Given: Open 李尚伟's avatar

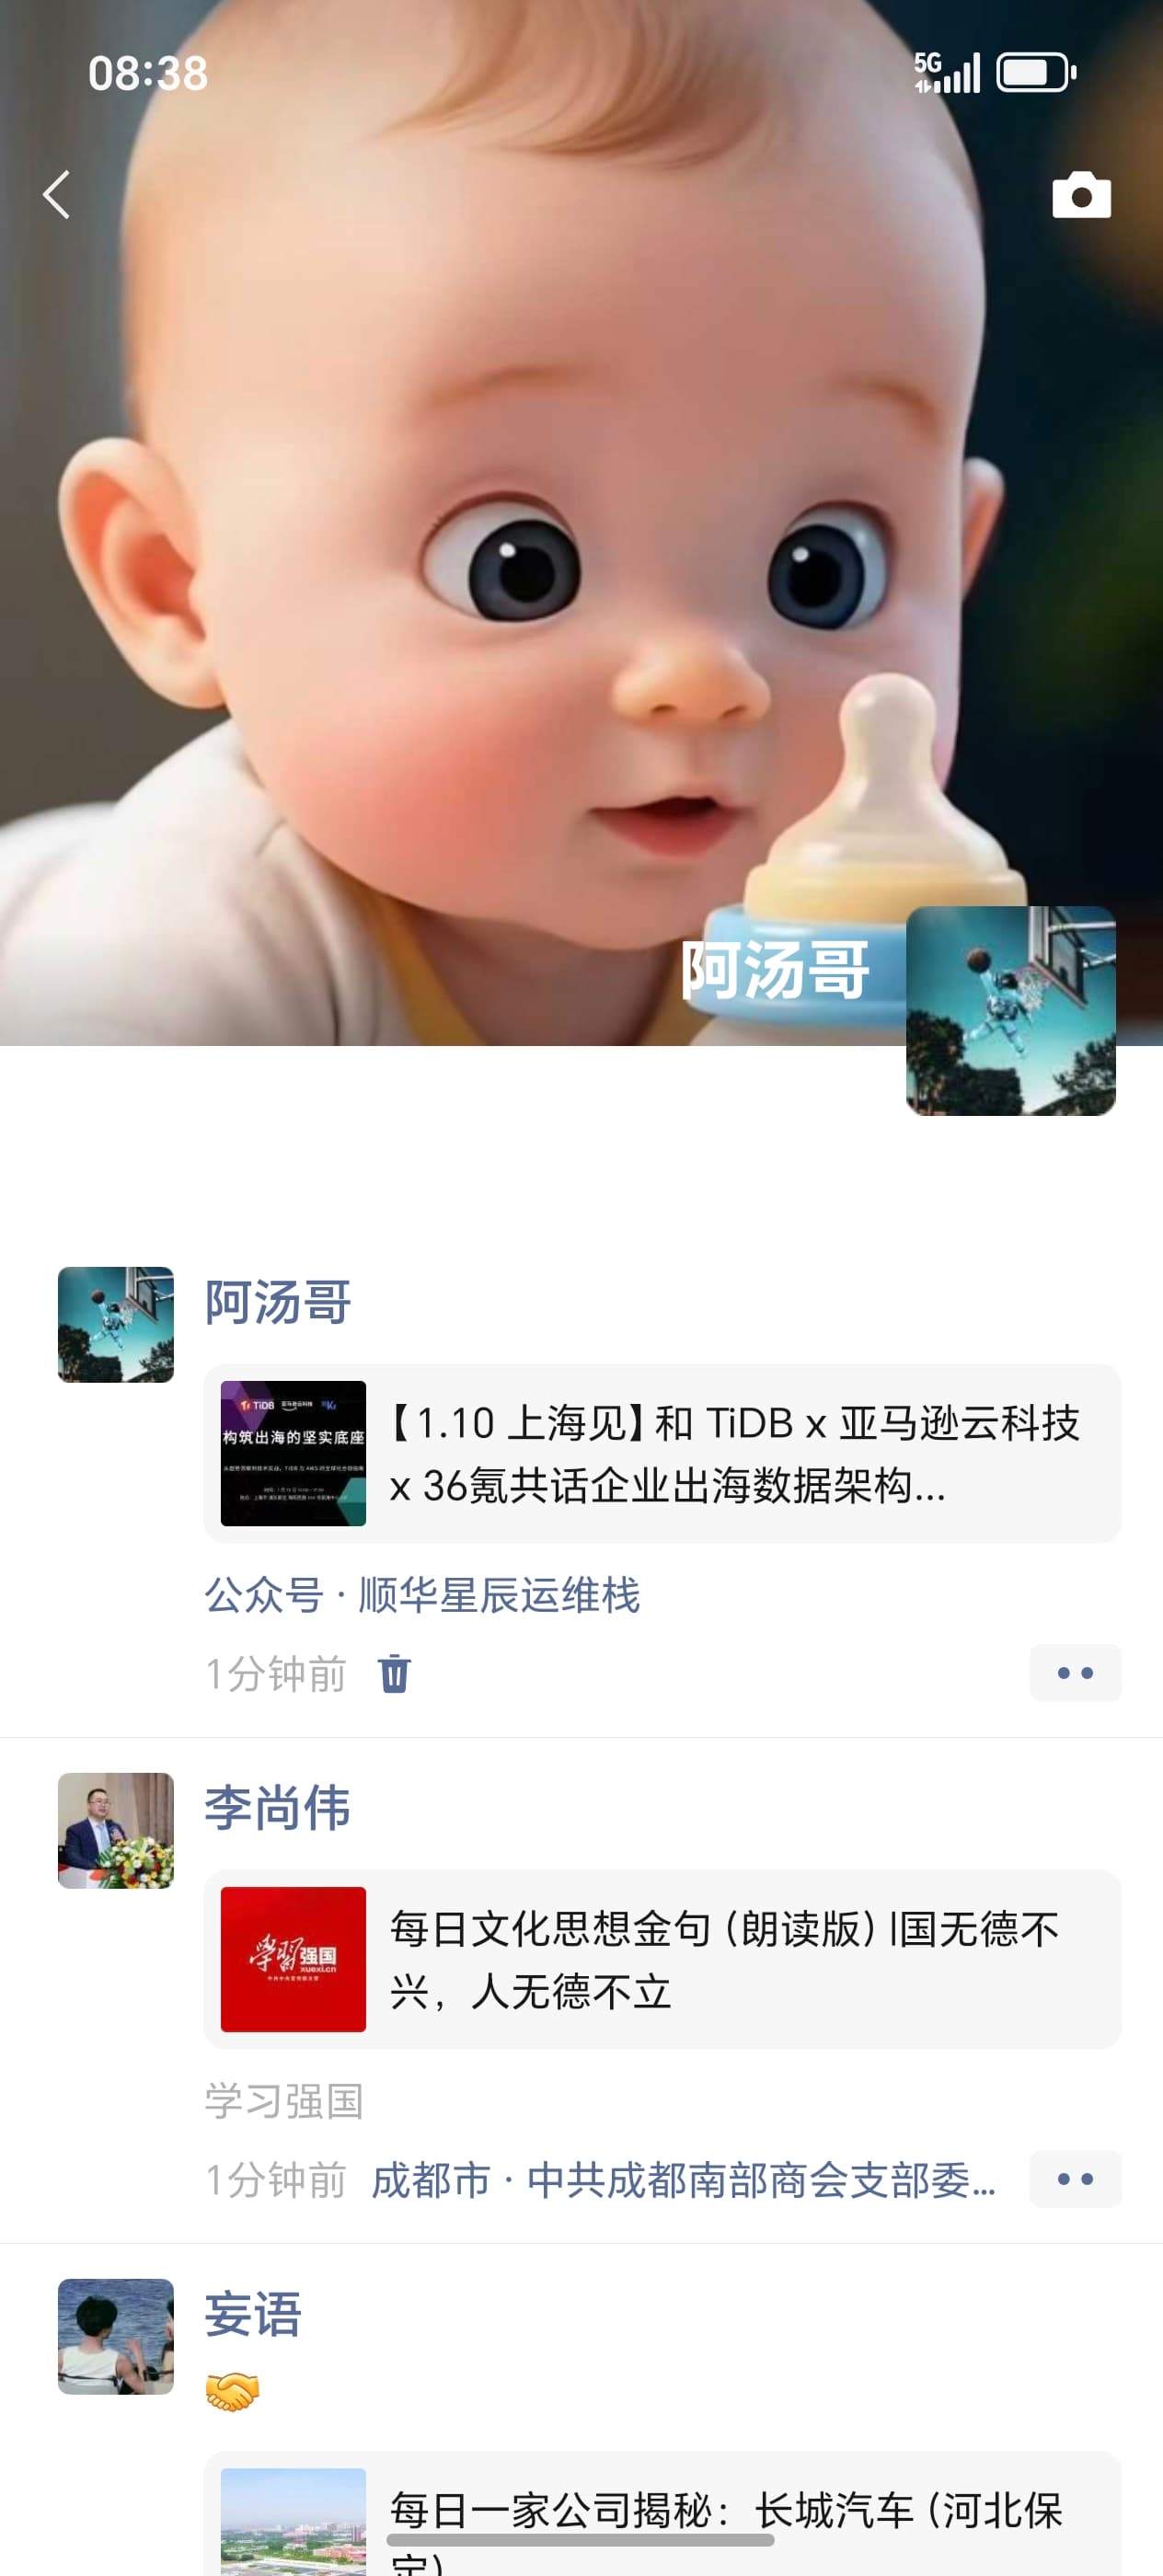Looking at the screenshot, I should point(116,1830).
